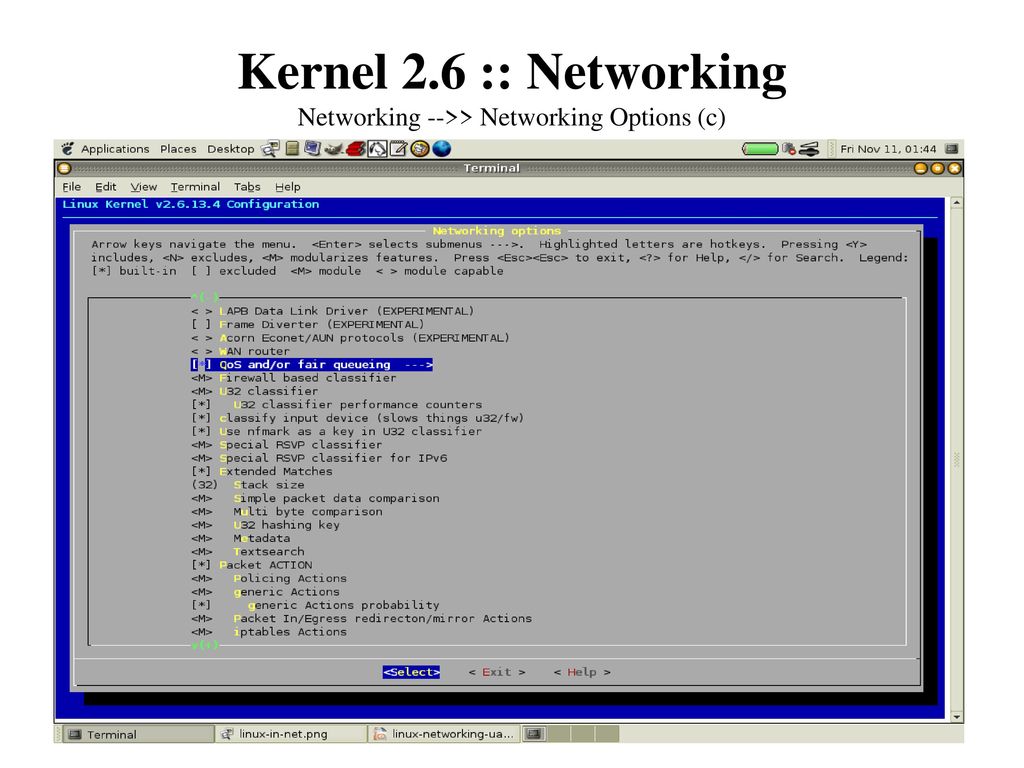Screen dimensions: 1024x768
Task: Click the GNOME foot logo icon
Action: pyautogui.click(x=67, y=149)
